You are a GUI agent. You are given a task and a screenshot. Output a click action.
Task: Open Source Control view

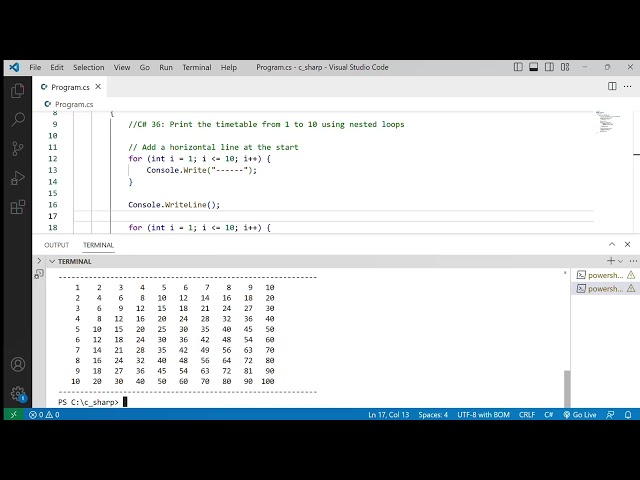pos(18,149)
